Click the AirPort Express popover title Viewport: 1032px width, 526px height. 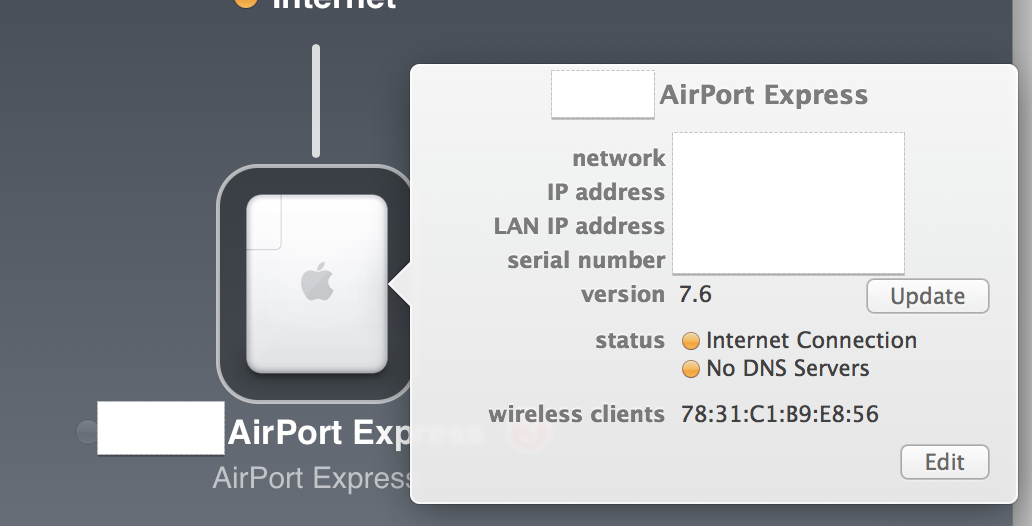763,95
